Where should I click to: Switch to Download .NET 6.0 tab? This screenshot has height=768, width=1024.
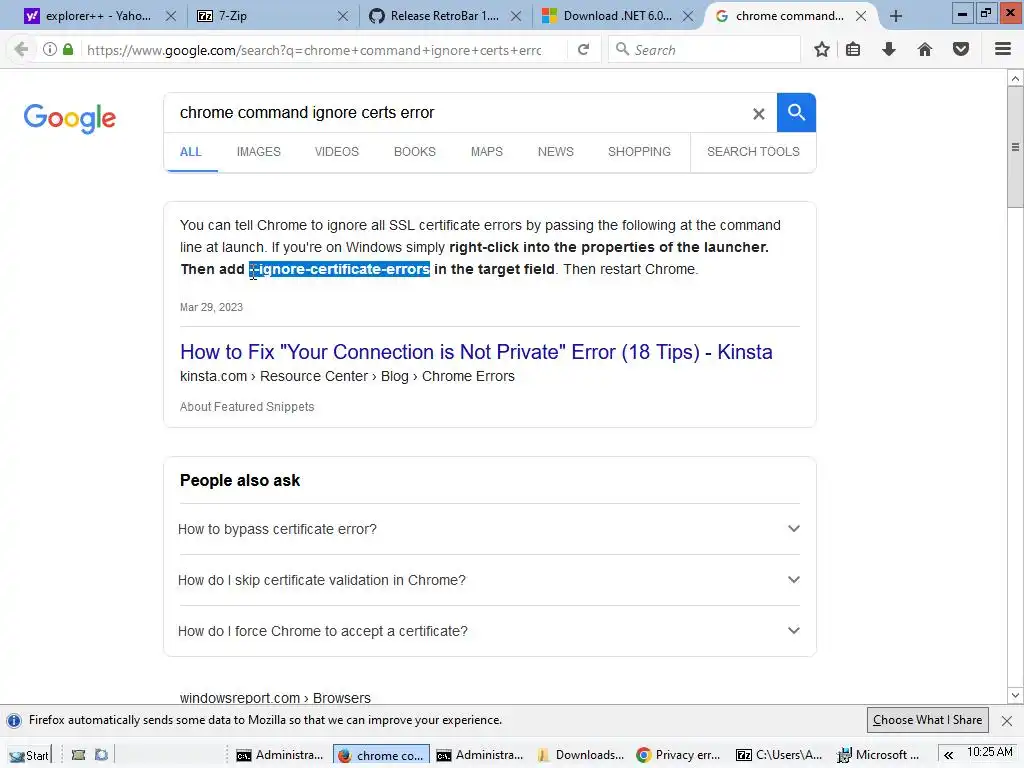[616, 16]
